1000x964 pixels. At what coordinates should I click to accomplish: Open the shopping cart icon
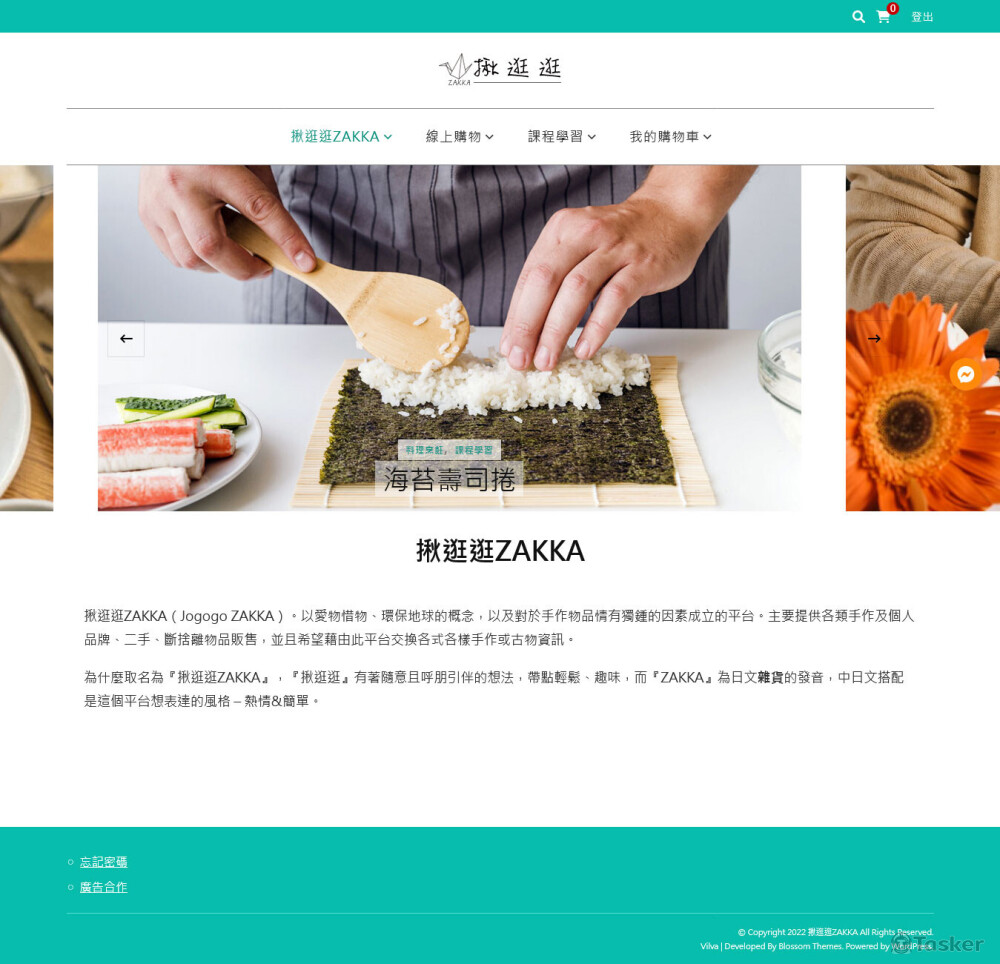(x=883, y=18)
